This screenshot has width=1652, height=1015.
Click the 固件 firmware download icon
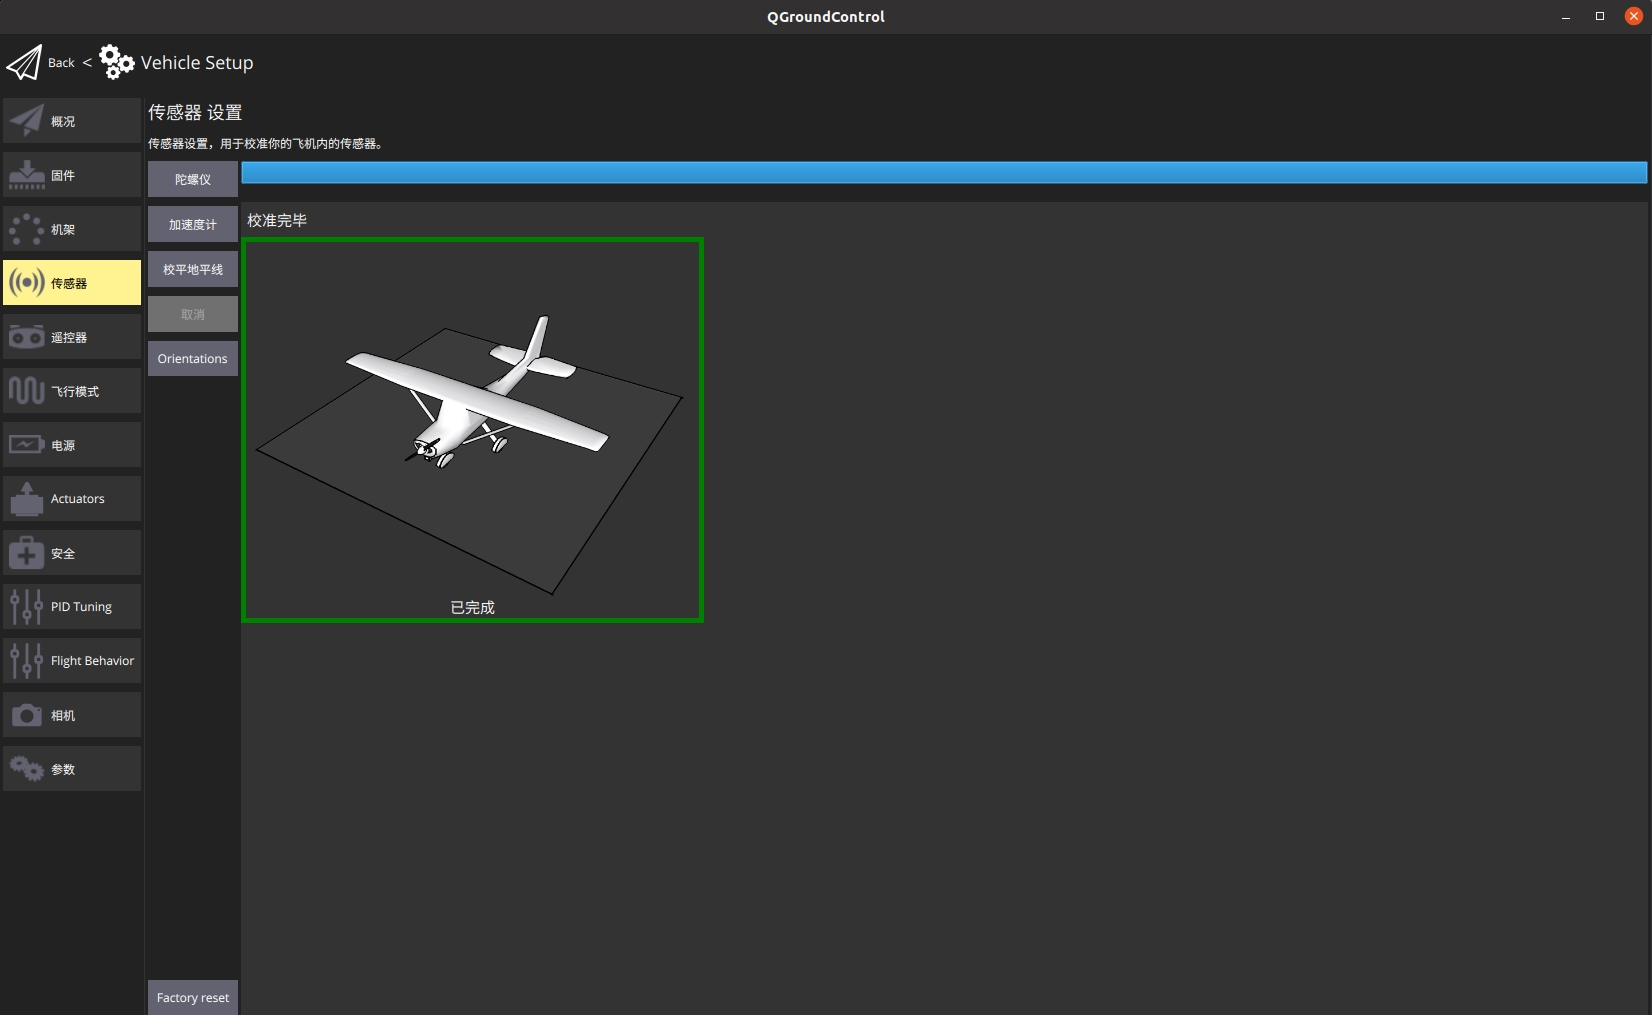point(27,175)
